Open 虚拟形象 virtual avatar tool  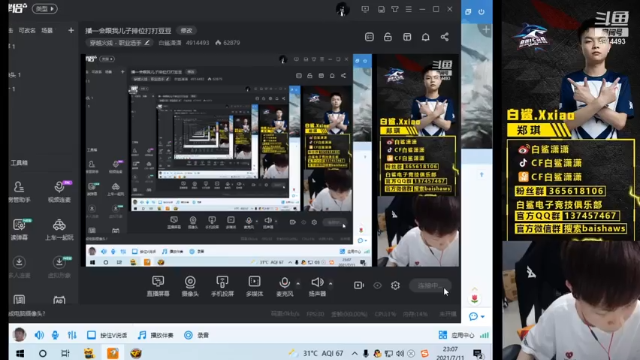coord(59,267)
